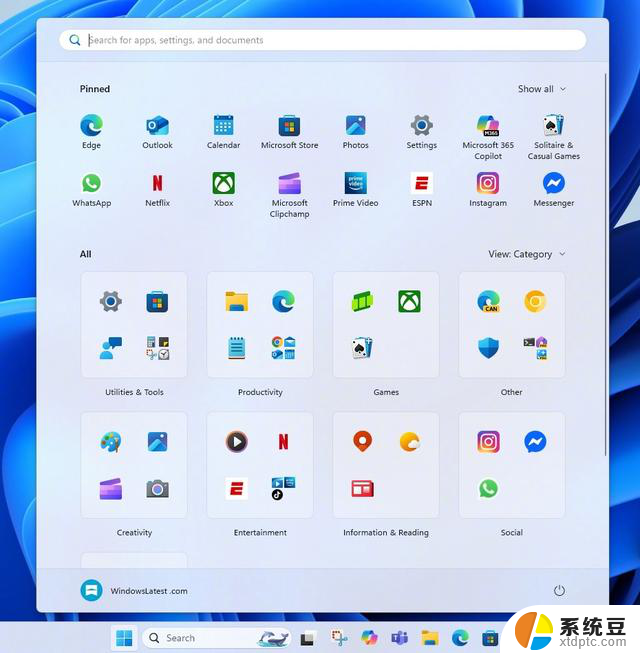Open Snipping Tool on the taskbar

(339, 638)
